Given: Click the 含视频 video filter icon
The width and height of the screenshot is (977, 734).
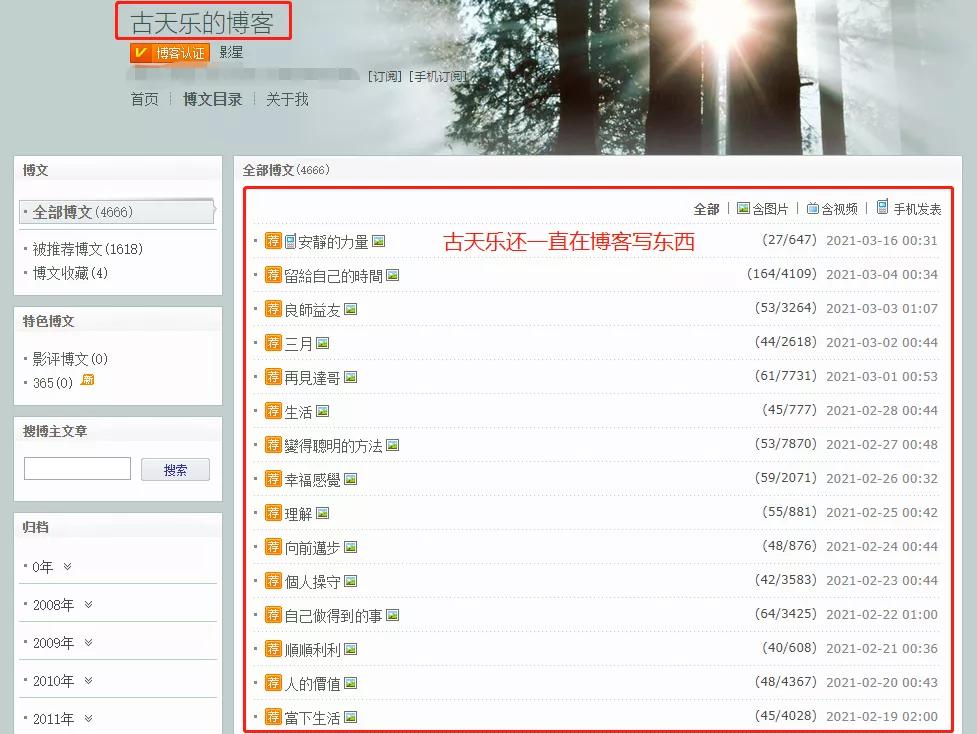Looking at the screenshot, I should tap(812, 206).
